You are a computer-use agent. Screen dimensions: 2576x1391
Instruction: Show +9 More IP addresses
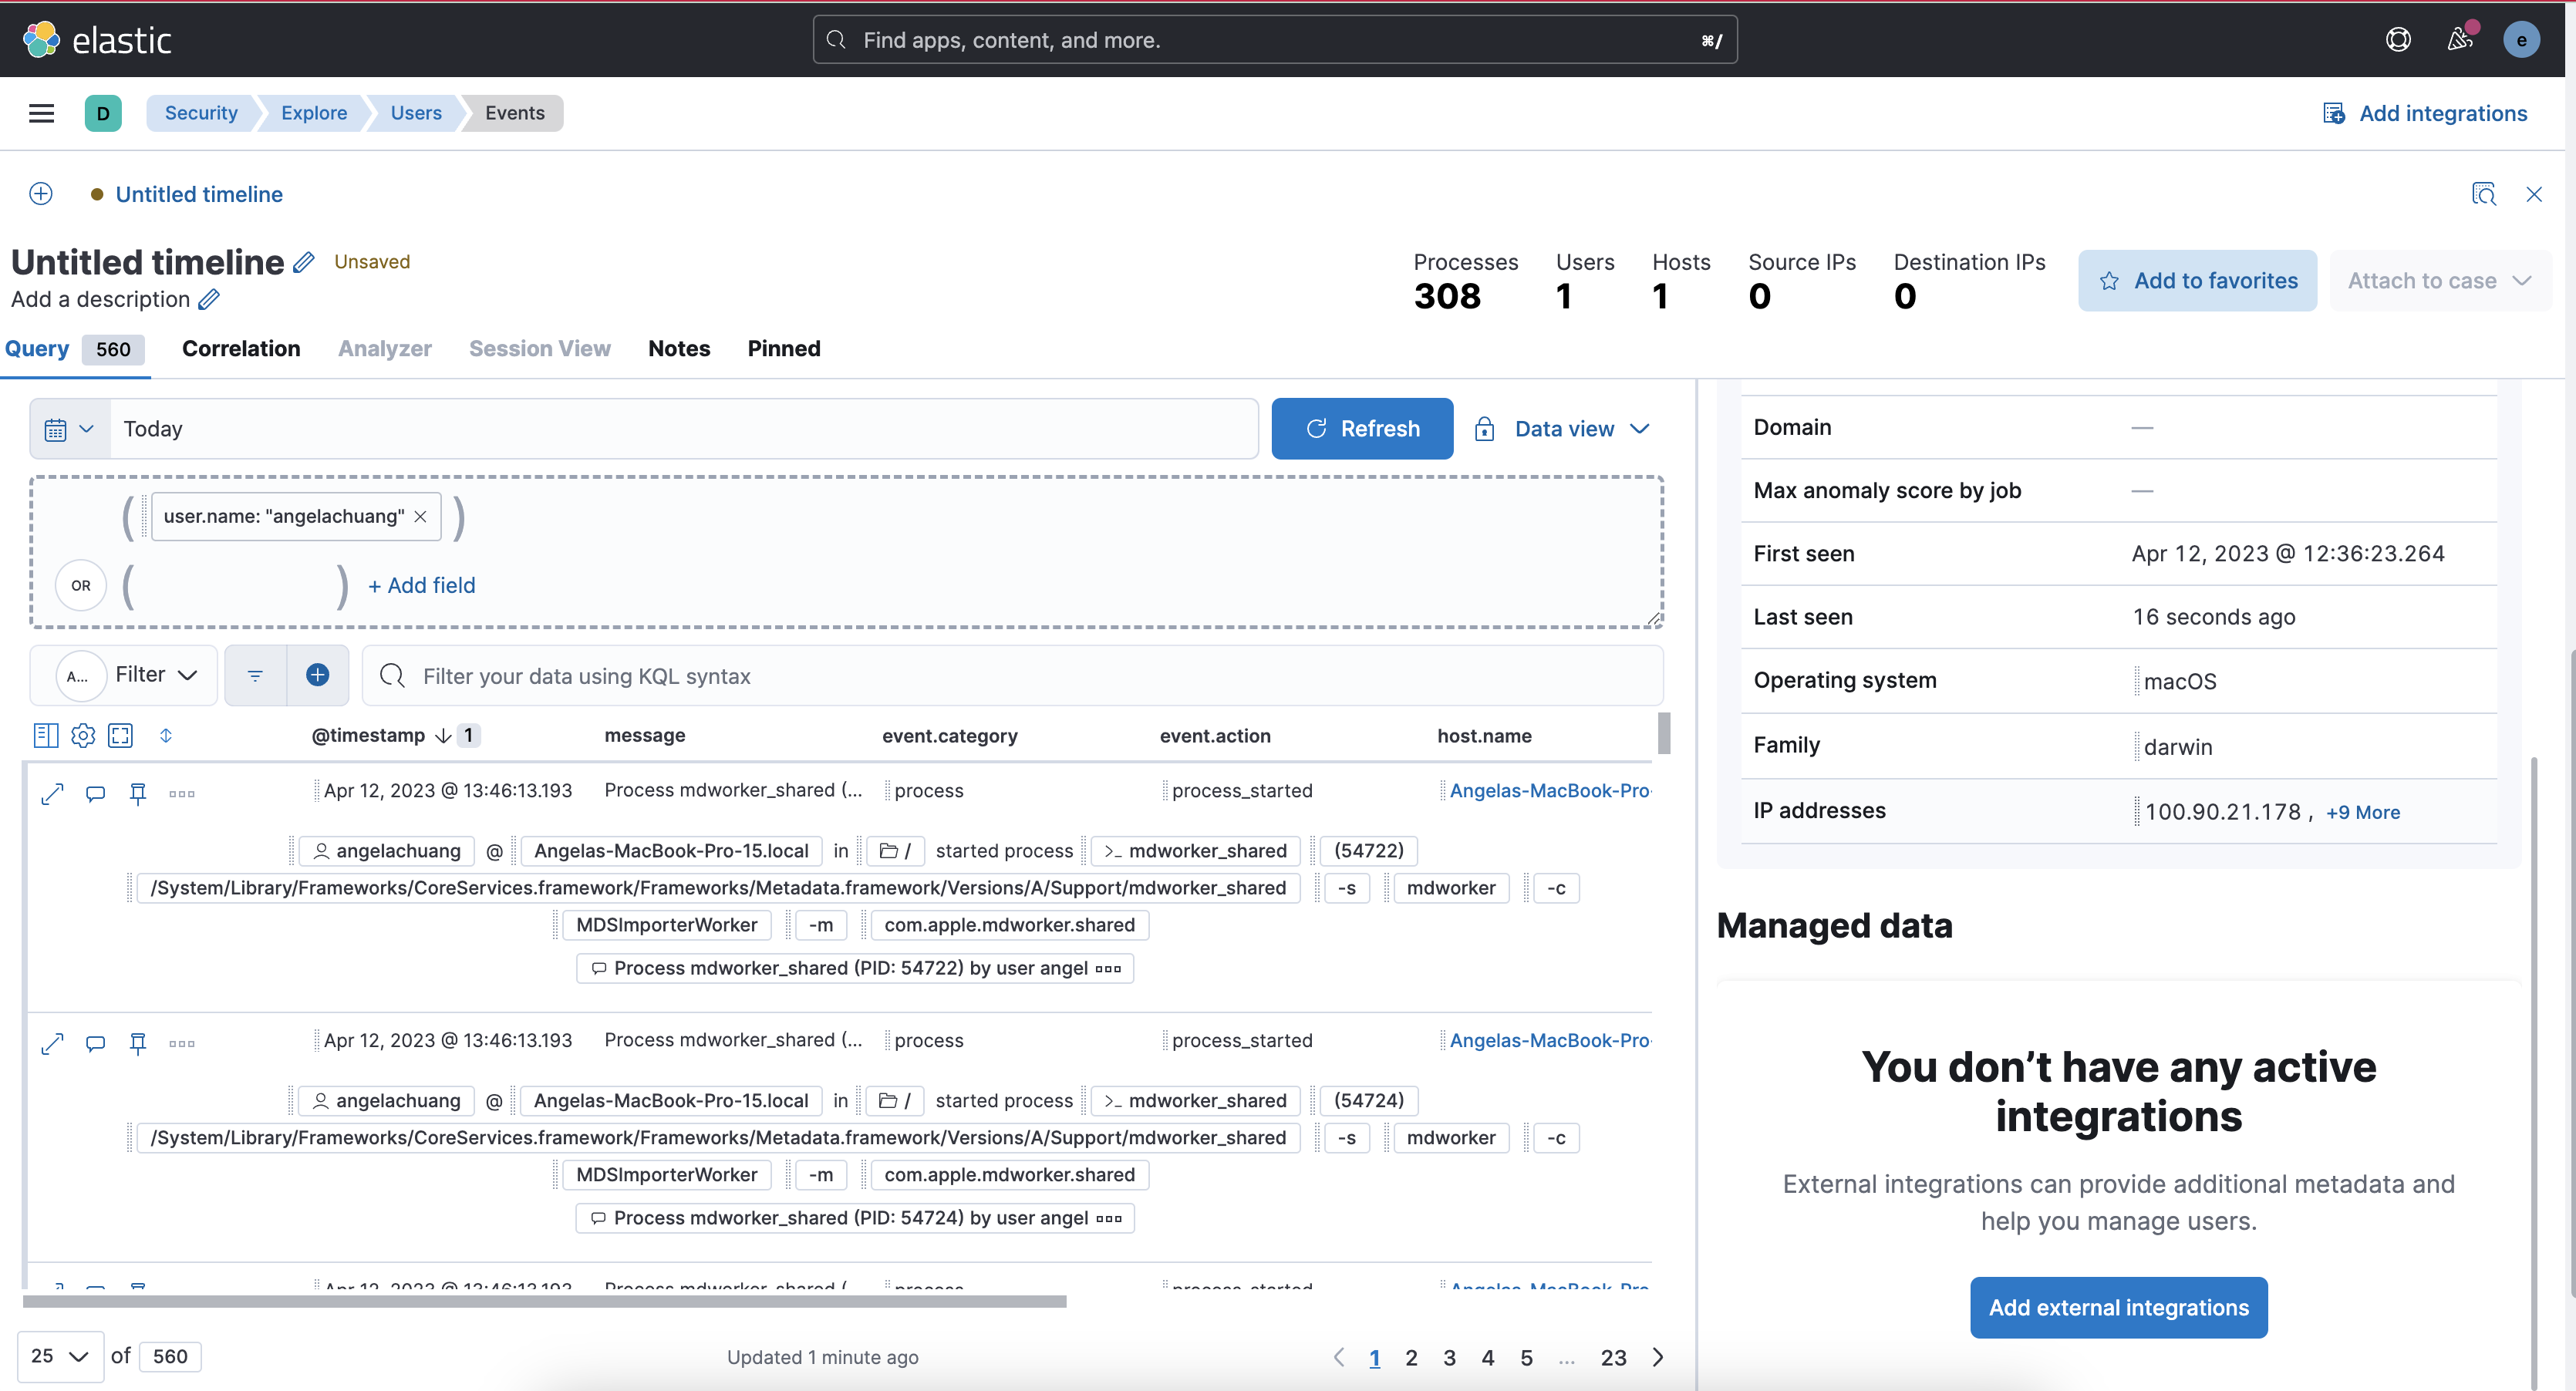coord(2362,812)
